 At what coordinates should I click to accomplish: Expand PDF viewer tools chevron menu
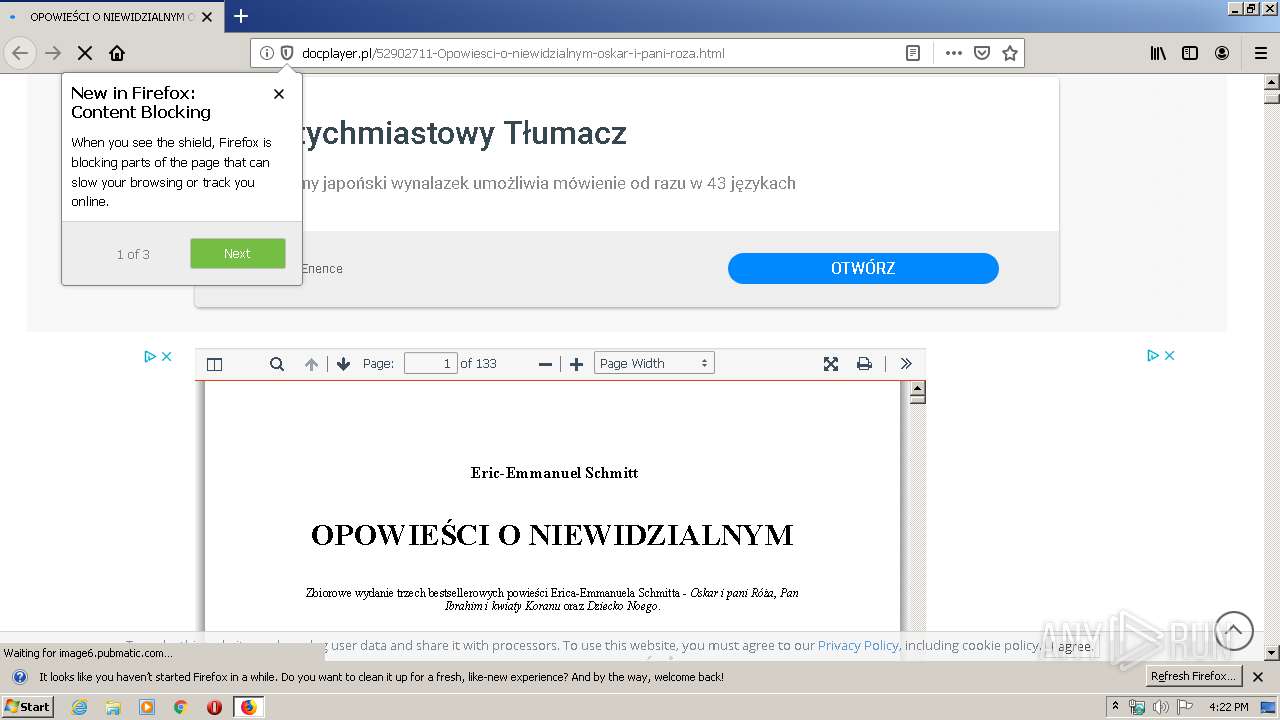click(x=906, y=364)
